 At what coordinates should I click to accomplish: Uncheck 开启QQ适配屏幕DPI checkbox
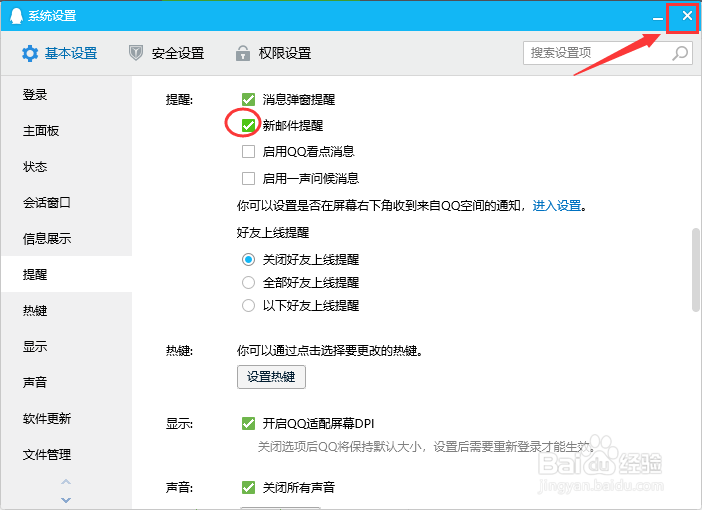click(x=248, y=423)
